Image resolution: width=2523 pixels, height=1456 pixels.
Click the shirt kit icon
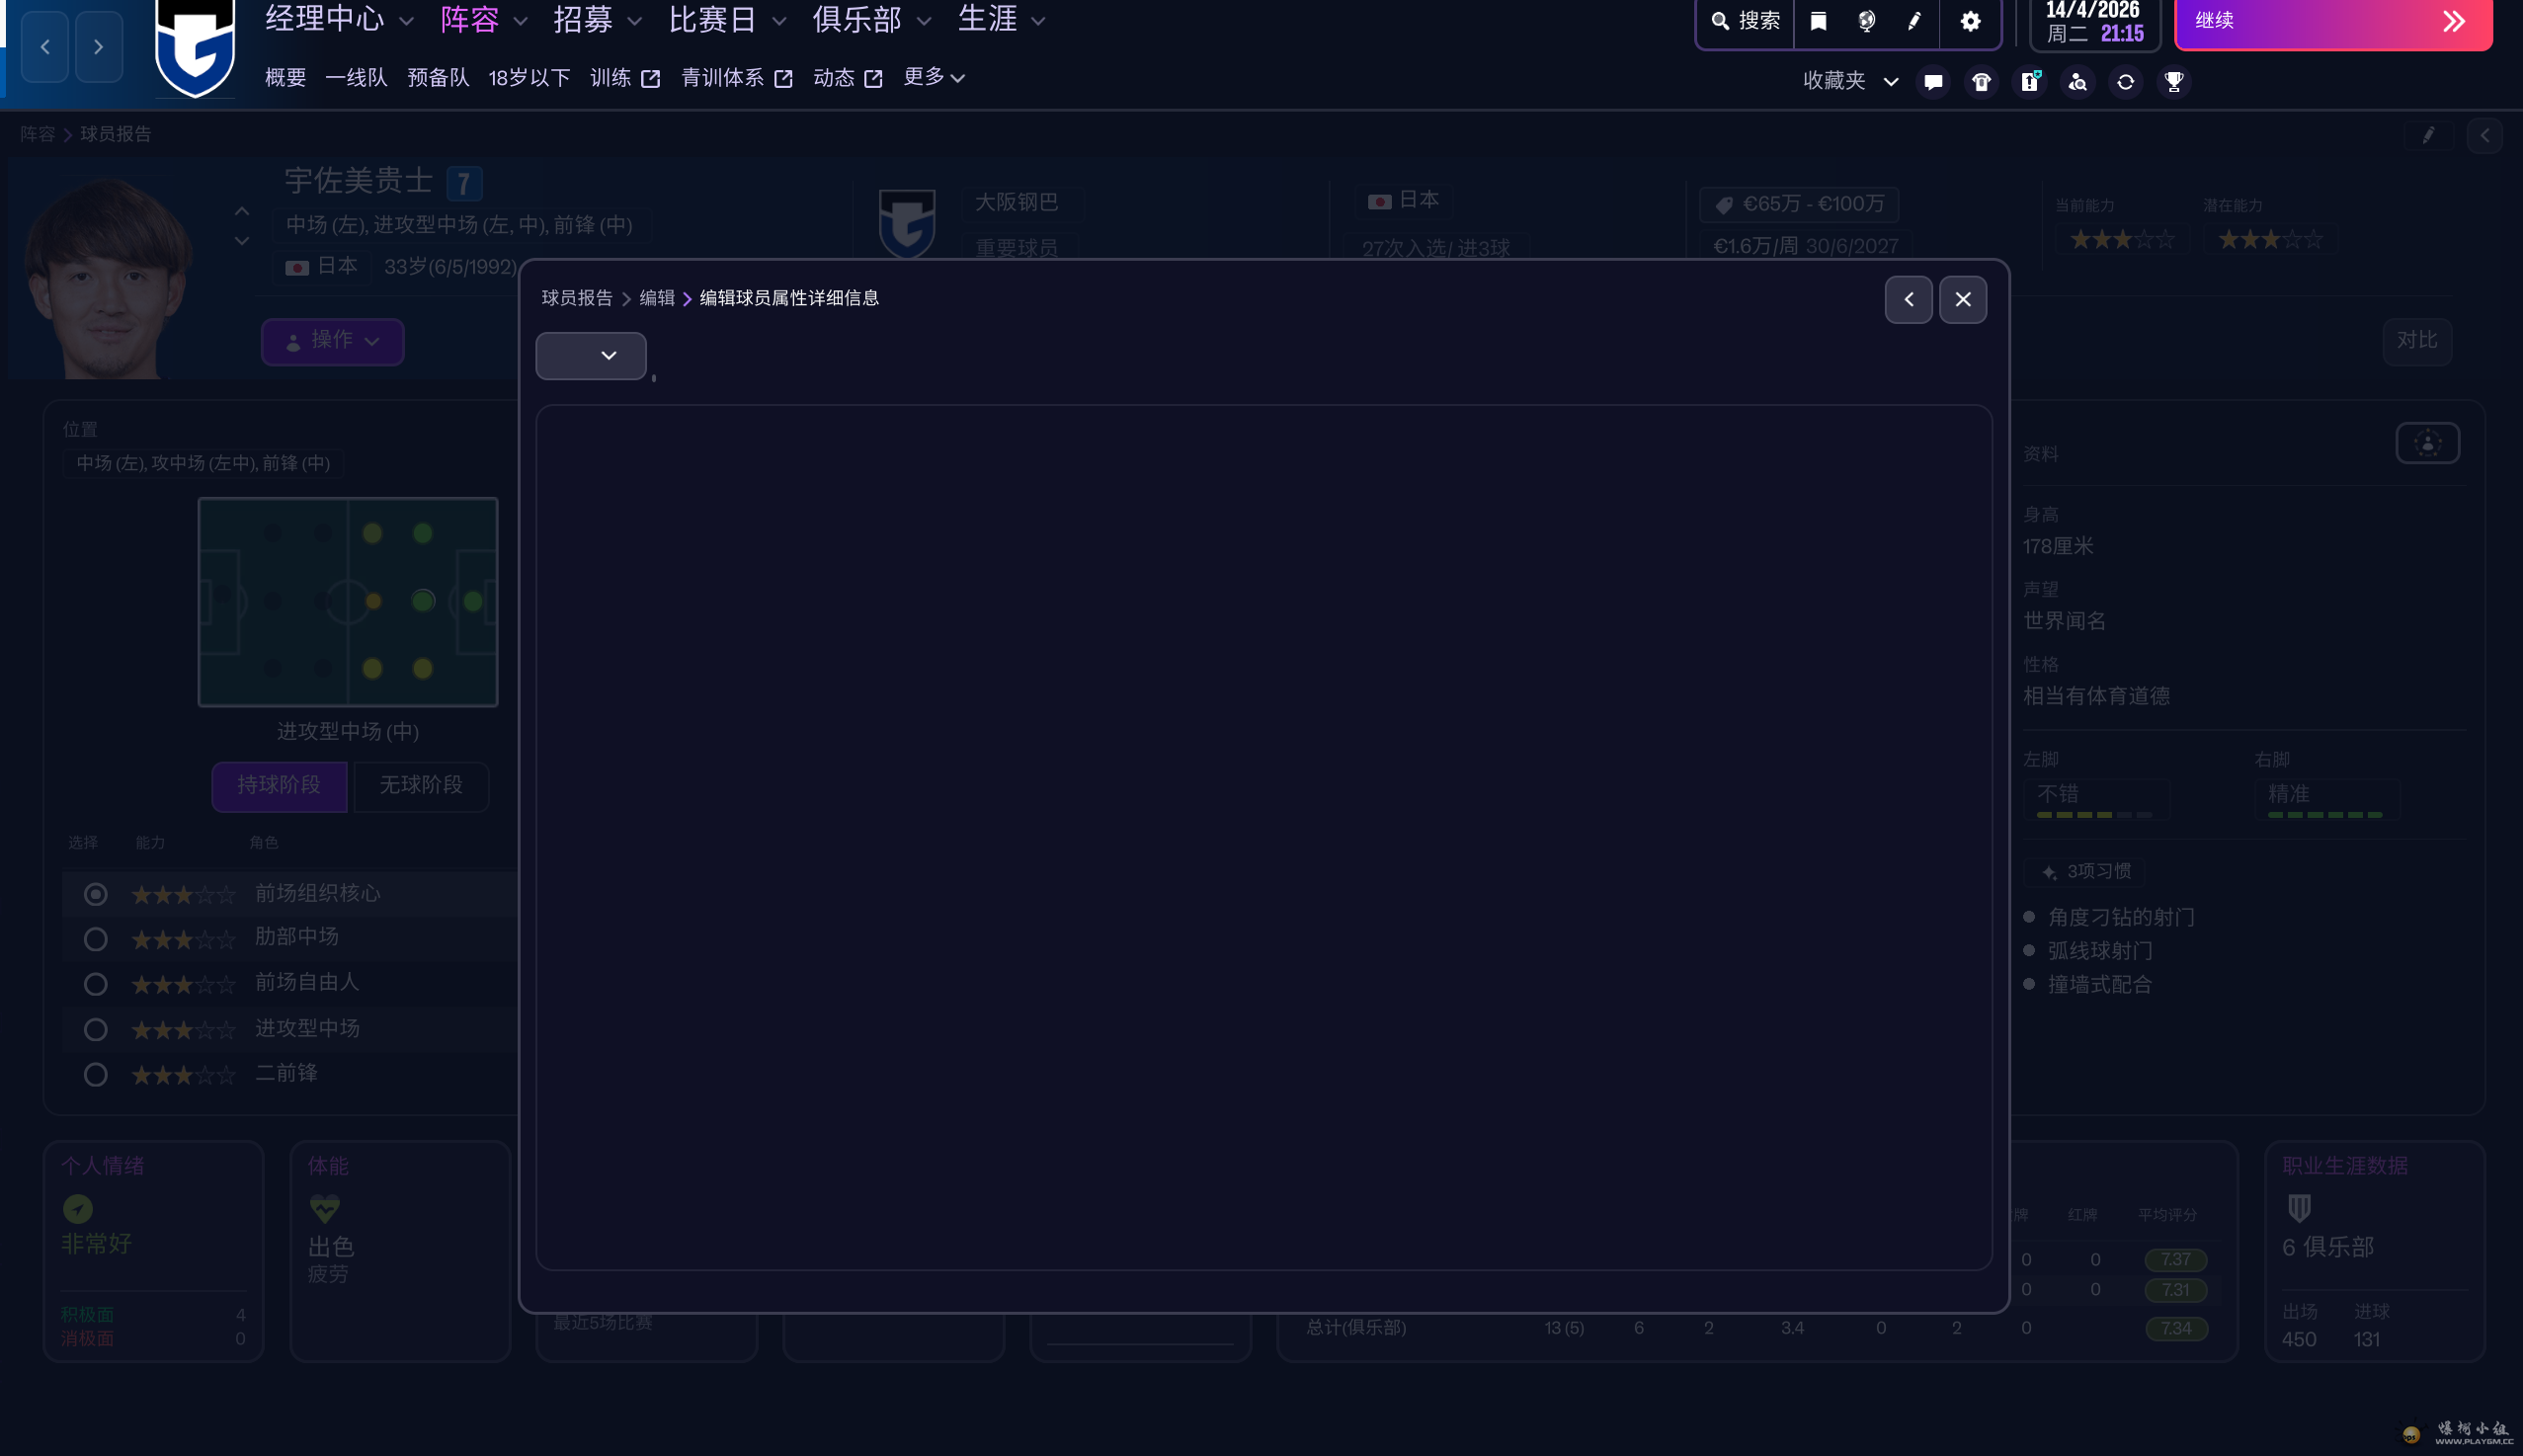pyautogui.click(x=1981, y=82)
